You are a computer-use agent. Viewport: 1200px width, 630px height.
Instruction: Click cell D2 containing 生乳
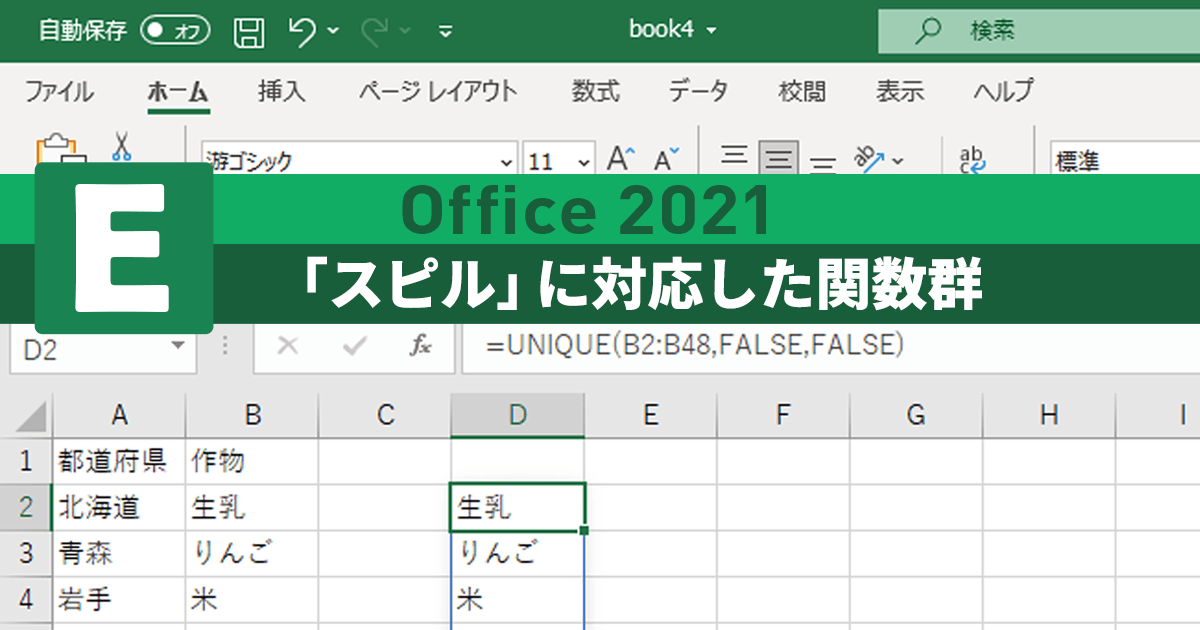point(518,507)
